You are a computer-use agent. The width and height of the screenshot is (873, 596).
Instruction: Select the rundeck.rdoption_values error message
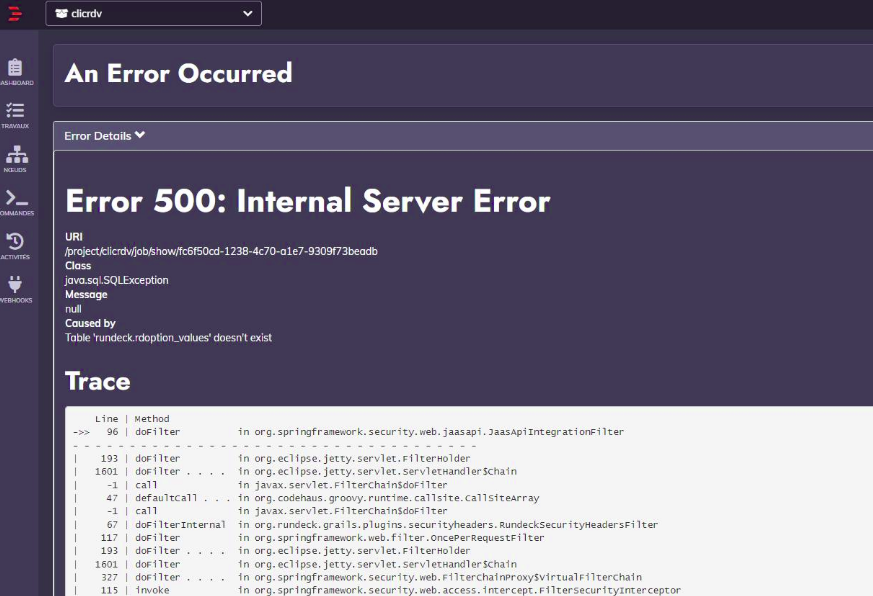click(x=167, y=337)
